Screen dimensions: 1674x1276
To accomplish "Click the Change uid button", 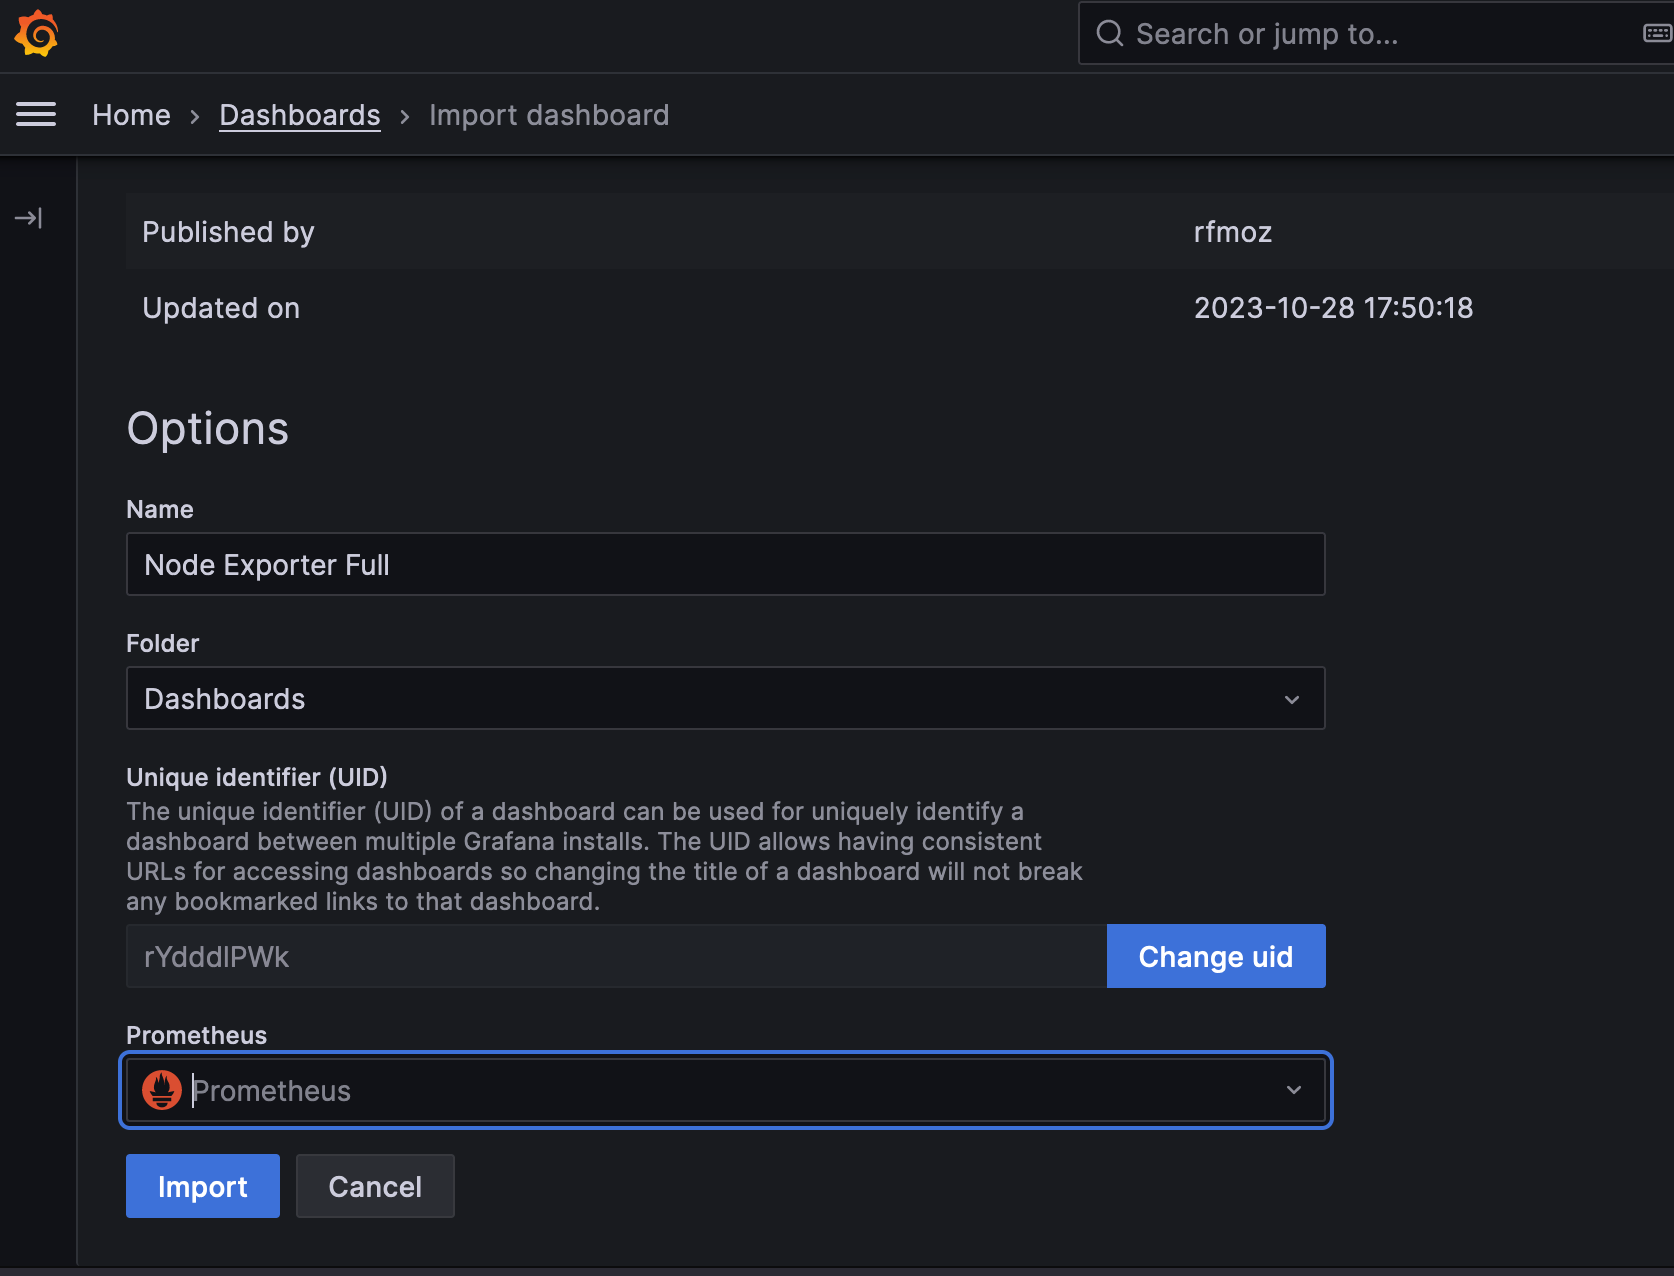I will click(x=1215, y=957).
